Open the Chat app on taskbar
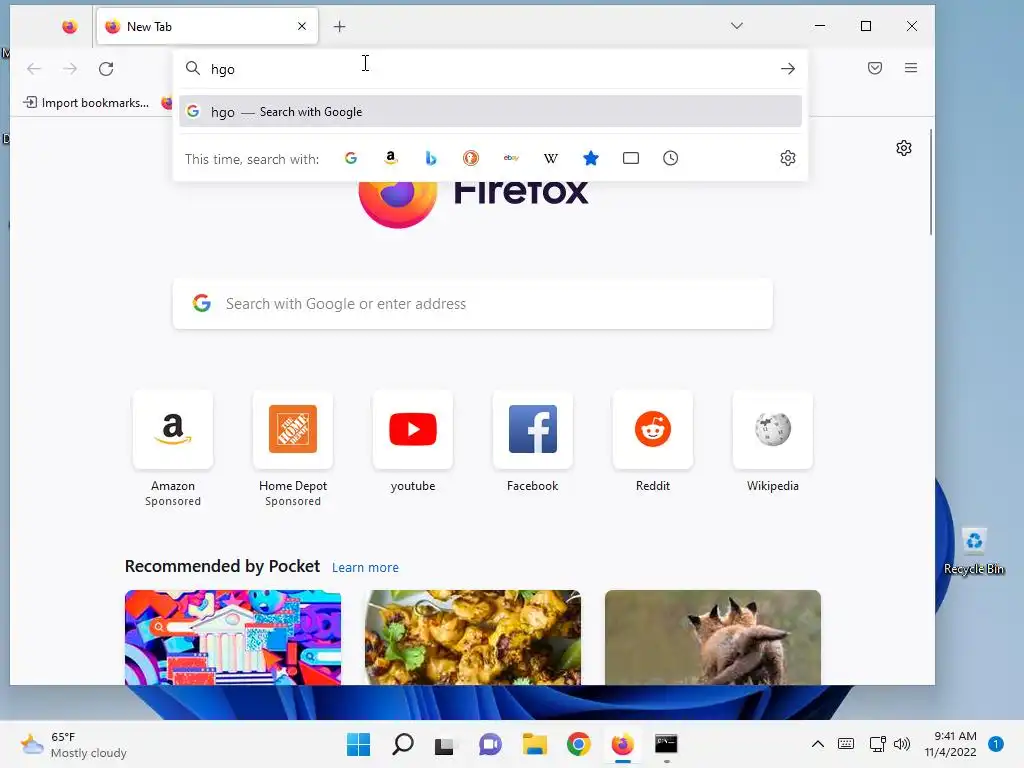 (490, 744)
